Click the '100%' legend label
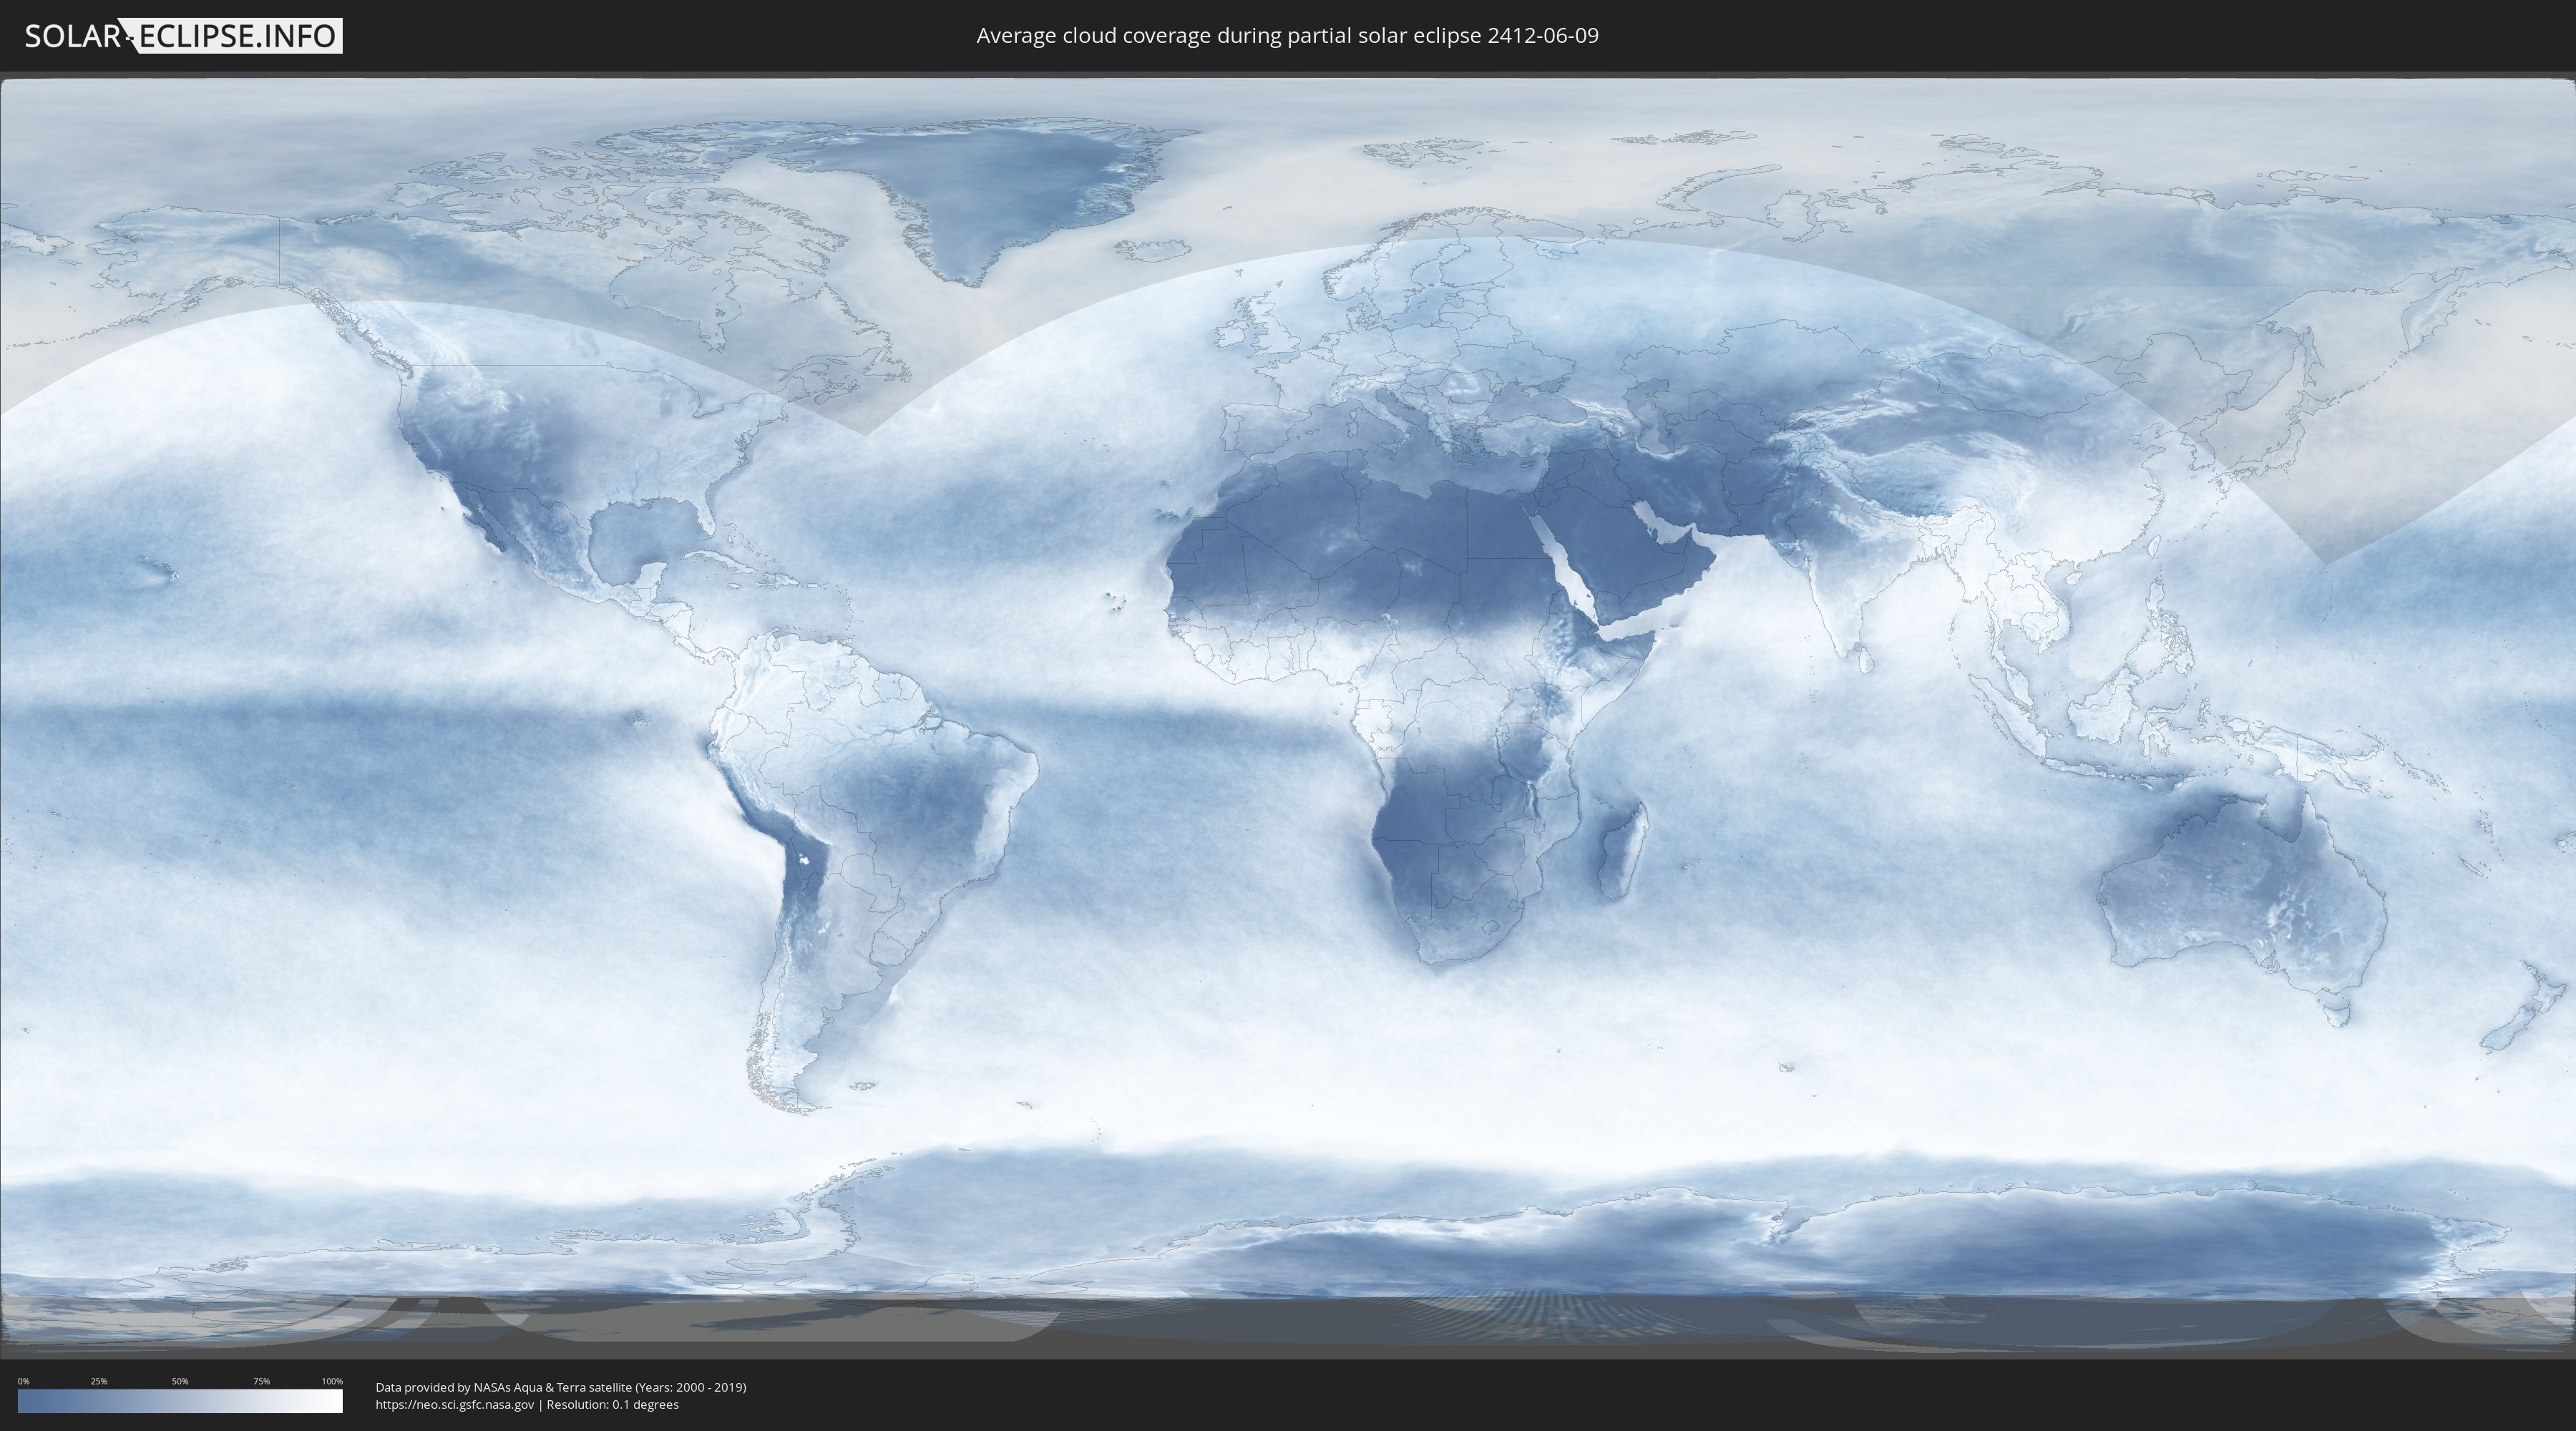 tap(332, 1381)
